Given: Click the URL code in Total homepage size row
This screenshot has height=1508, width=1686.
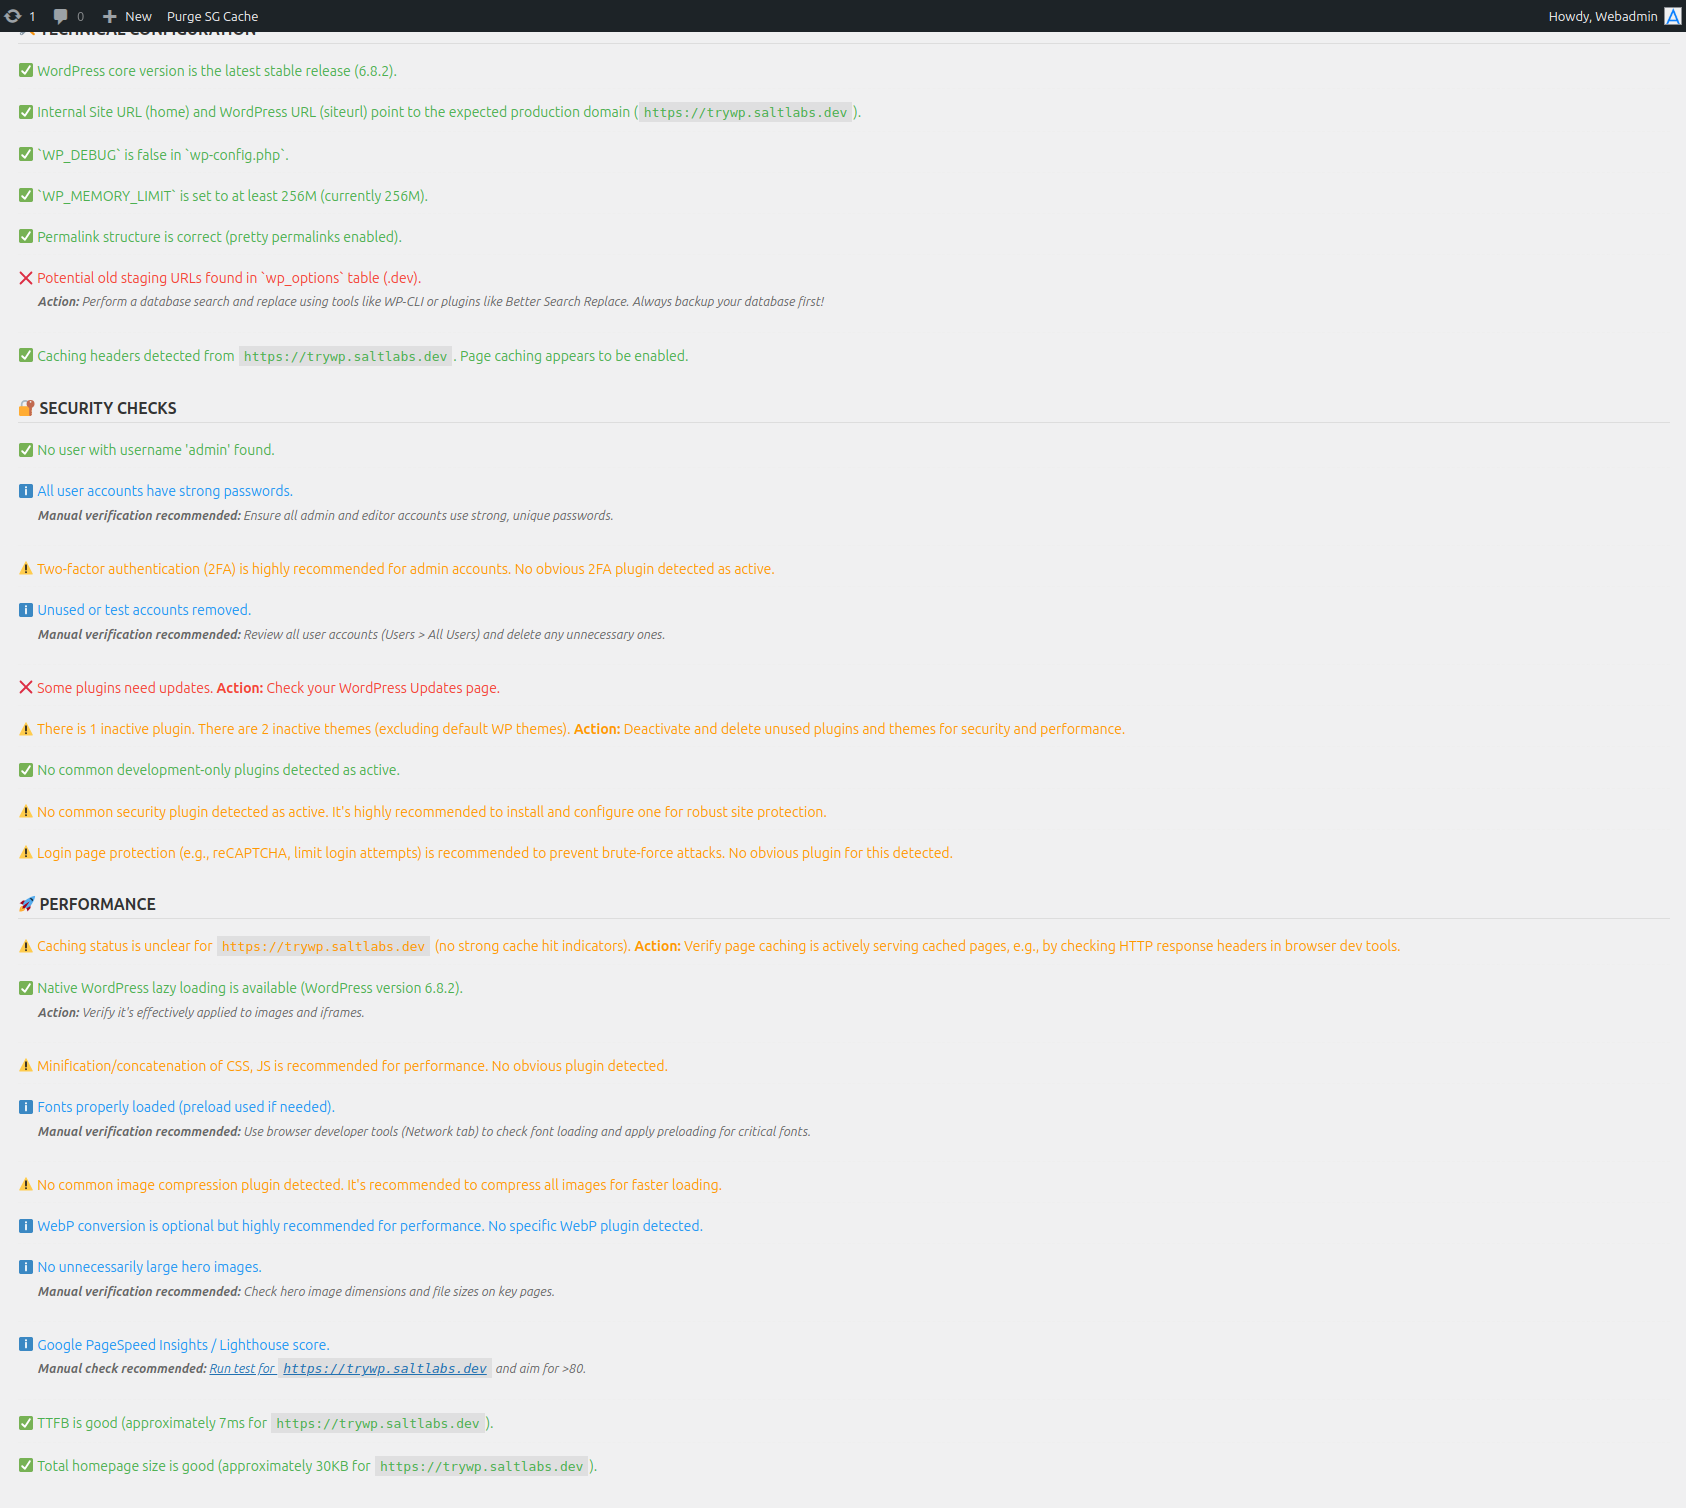Looking at the screenshot, I should click(481, 1466).
